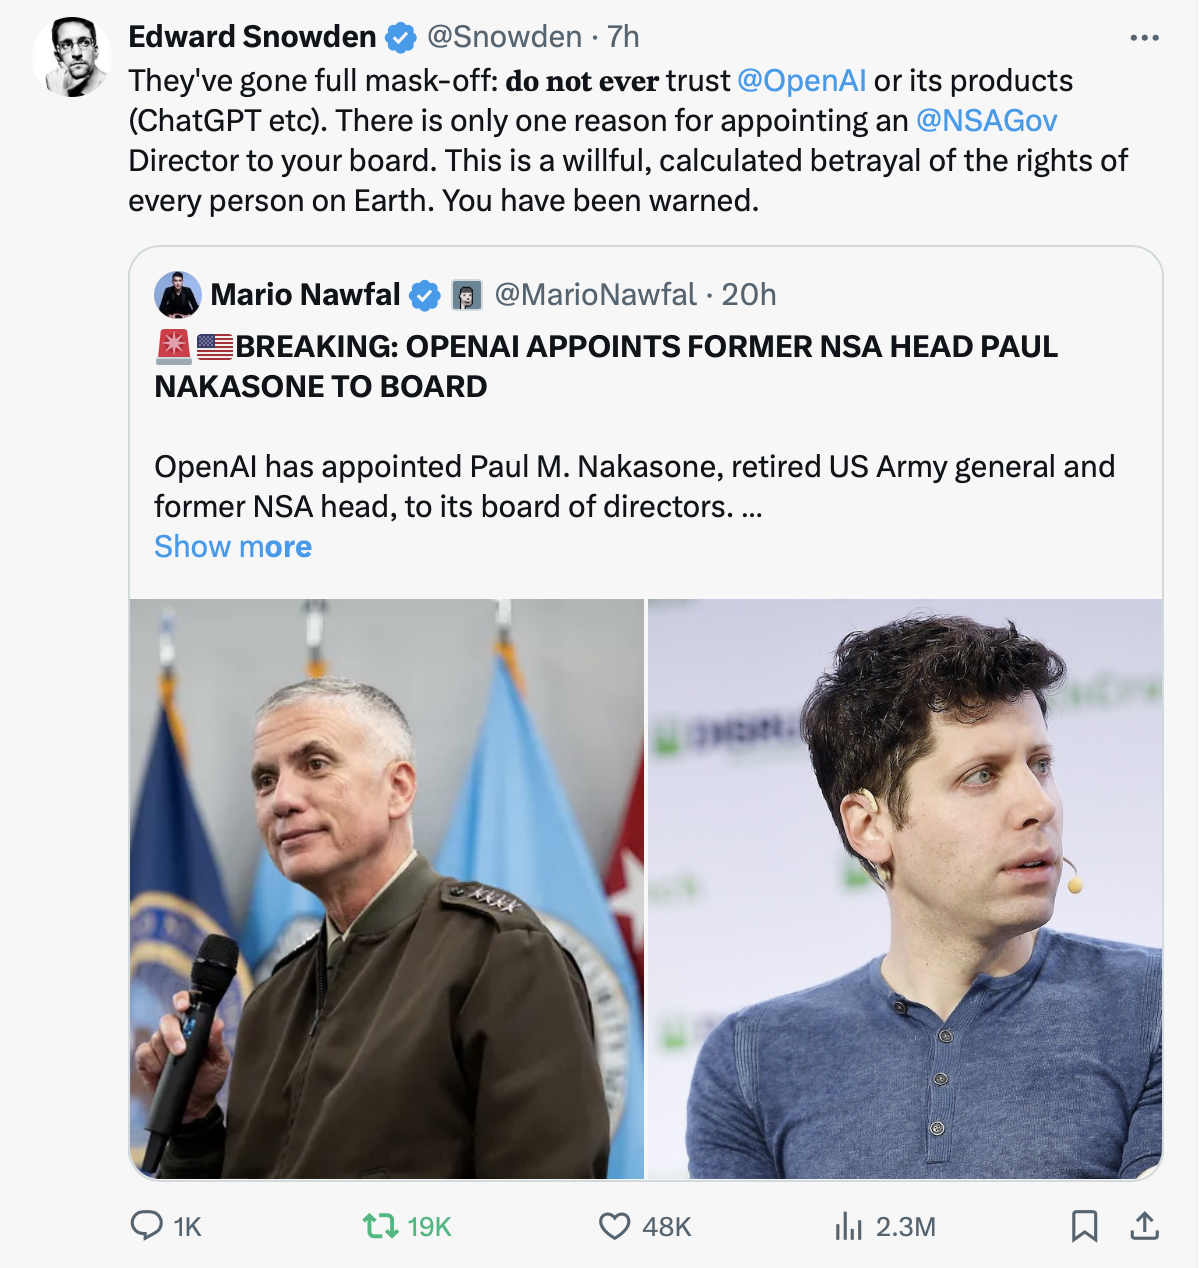Image resolution: width=1202 pixels, height=1268 pixels.
Task: Open the right photo of curly-haired man
Action: click(905, 888)
